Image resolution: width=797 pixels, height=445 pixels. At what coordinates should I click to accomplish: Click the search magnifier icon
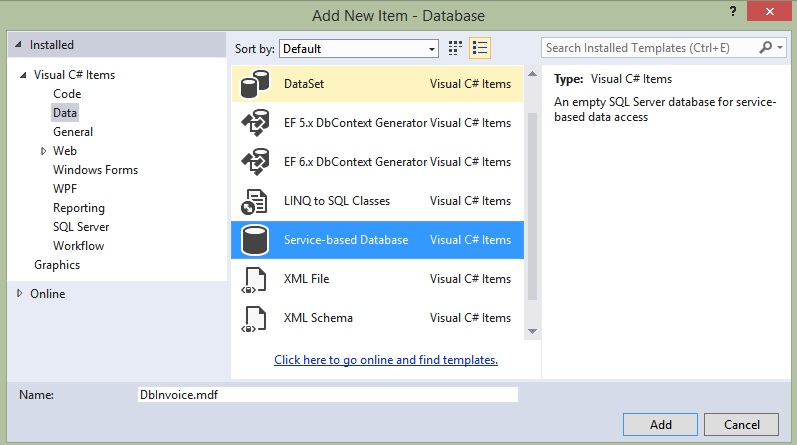click(767, 47)
